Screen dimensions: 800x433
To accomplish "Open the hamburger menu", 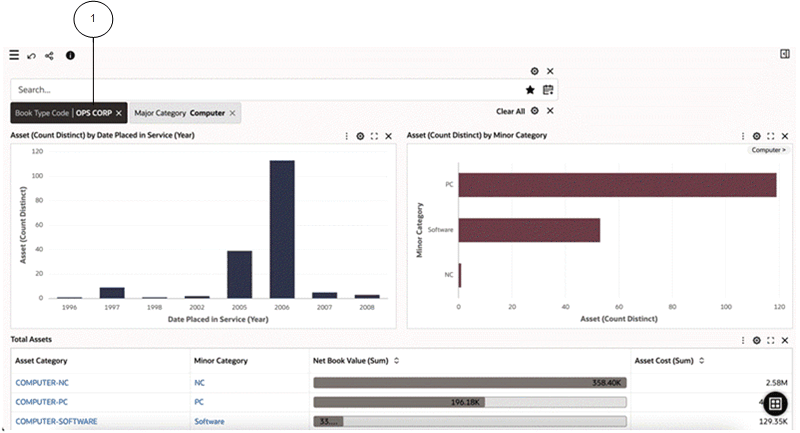I will pyautogui.click(x=14, y=55).
